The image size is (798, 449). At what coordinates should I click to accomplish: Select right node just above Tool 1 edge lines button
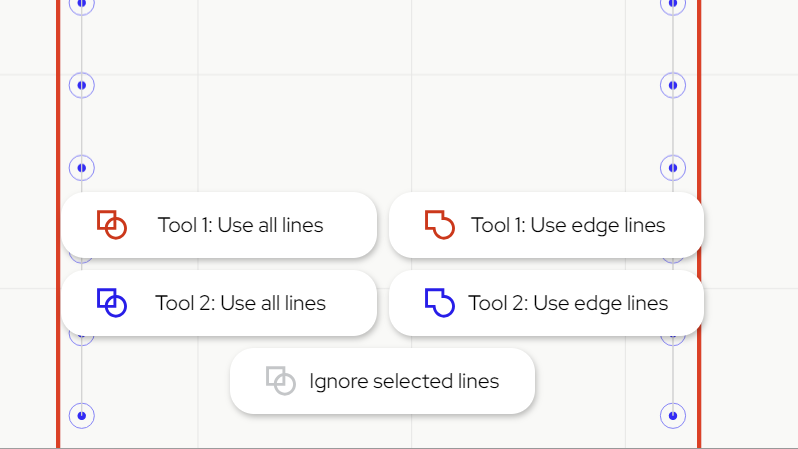click(673, 168)
